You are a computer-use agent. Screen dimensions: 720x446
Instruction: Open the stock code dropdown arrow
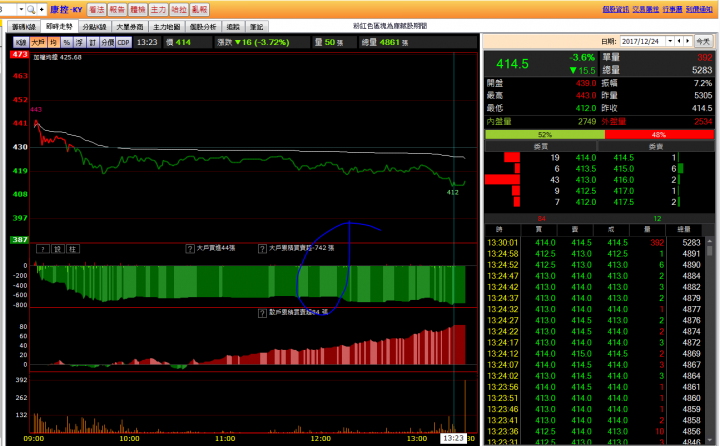click(x=21, y=9)
